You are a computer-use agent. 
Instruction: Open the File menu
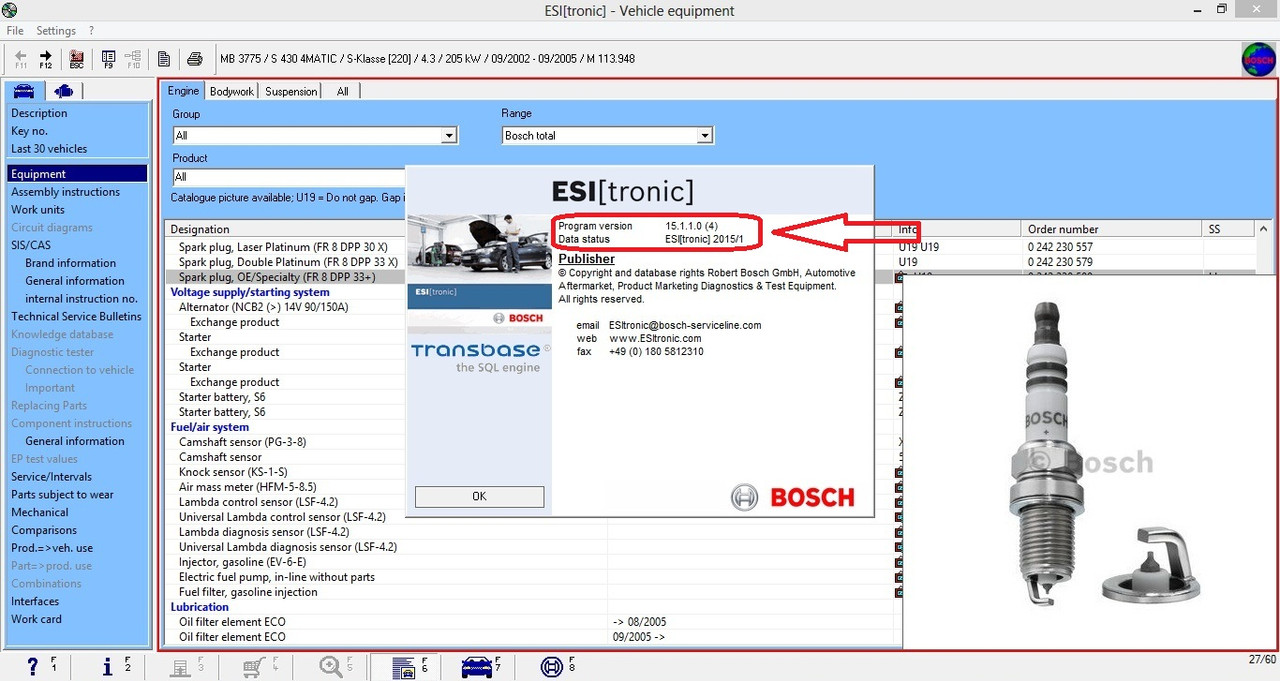15,31
